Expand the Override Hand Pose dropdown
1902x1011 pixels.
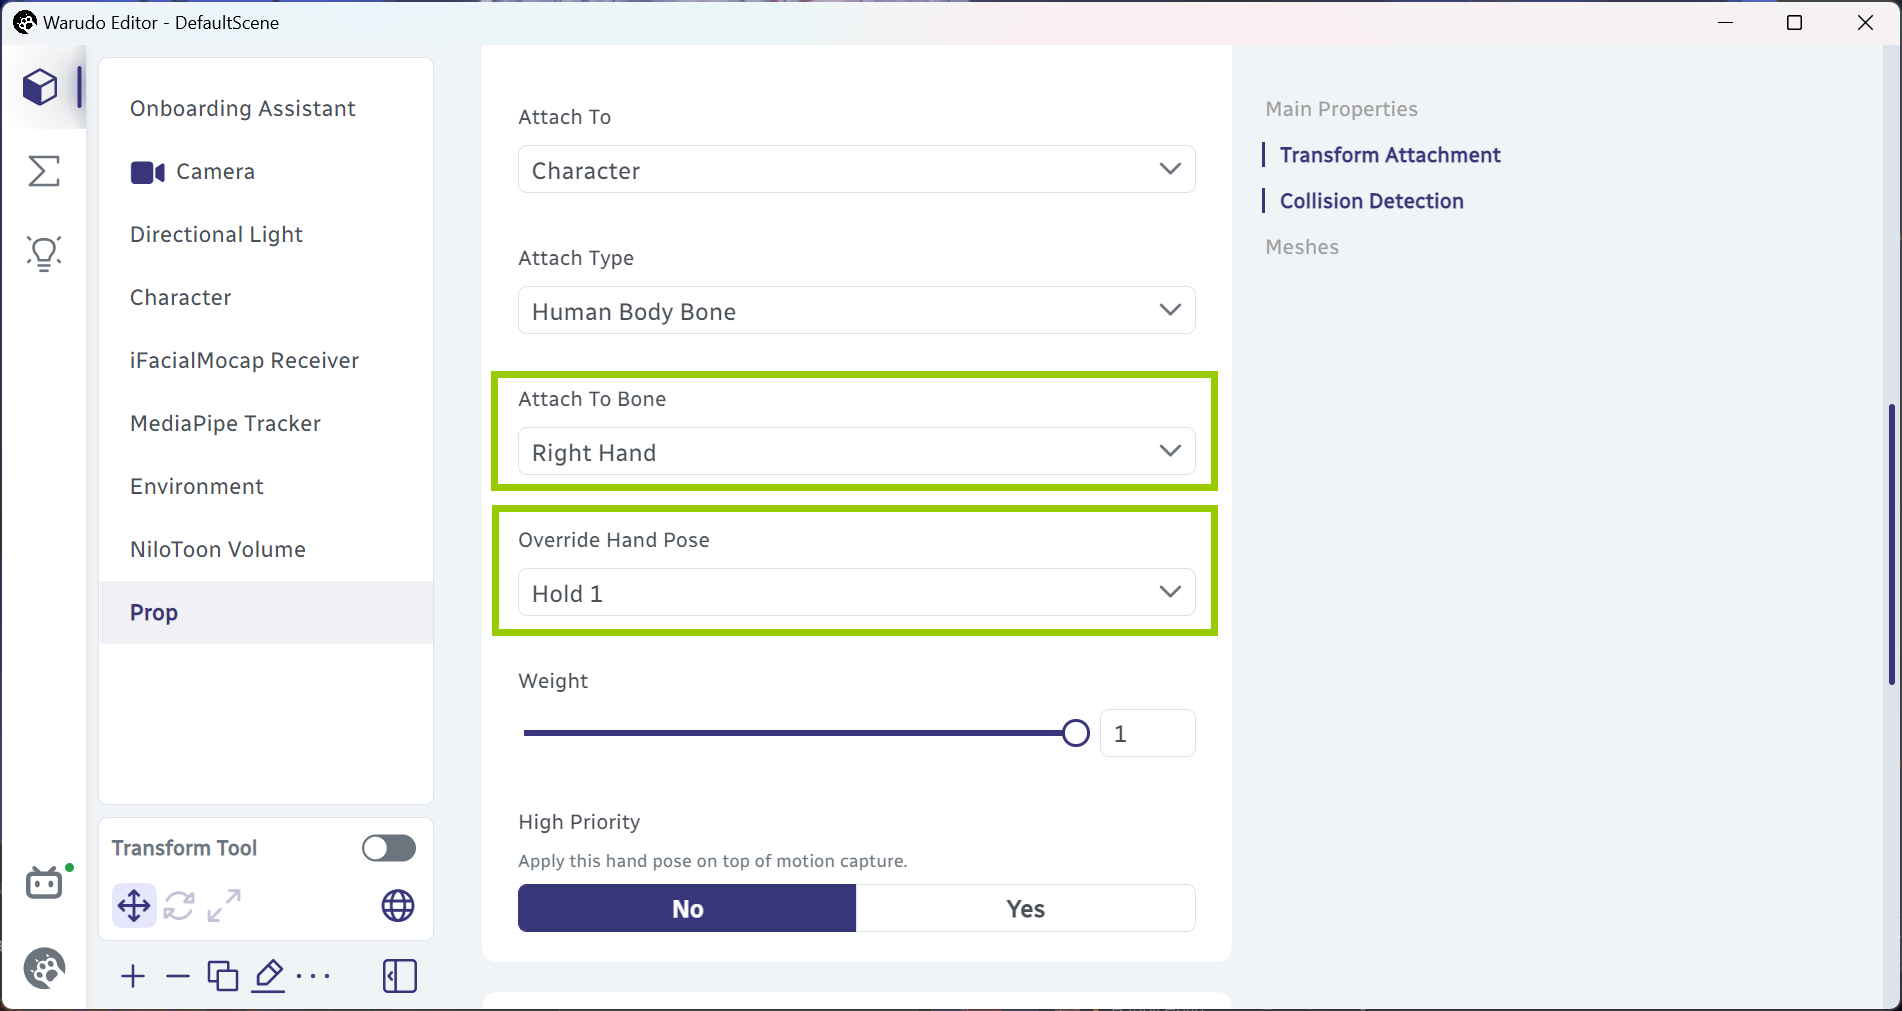[856, 593]
